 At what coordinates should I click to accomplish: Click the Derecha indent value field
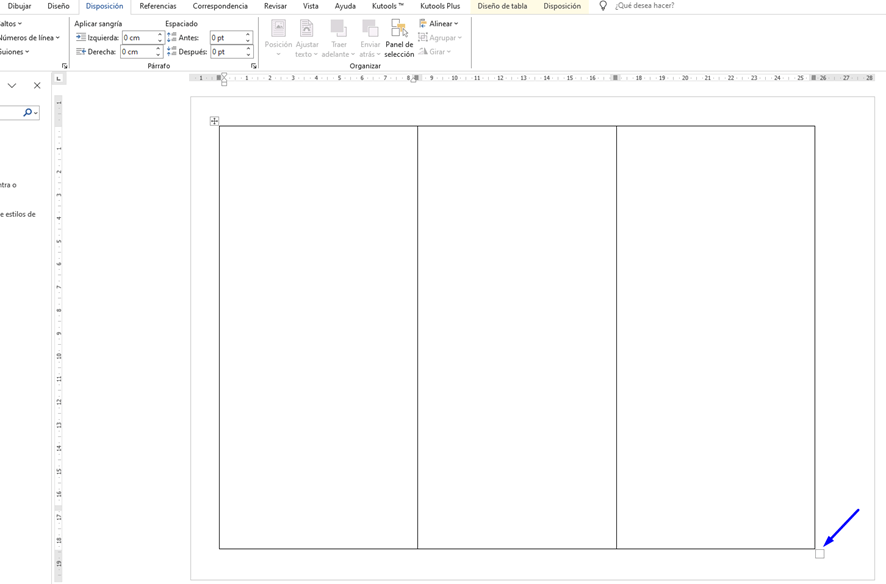137,52
